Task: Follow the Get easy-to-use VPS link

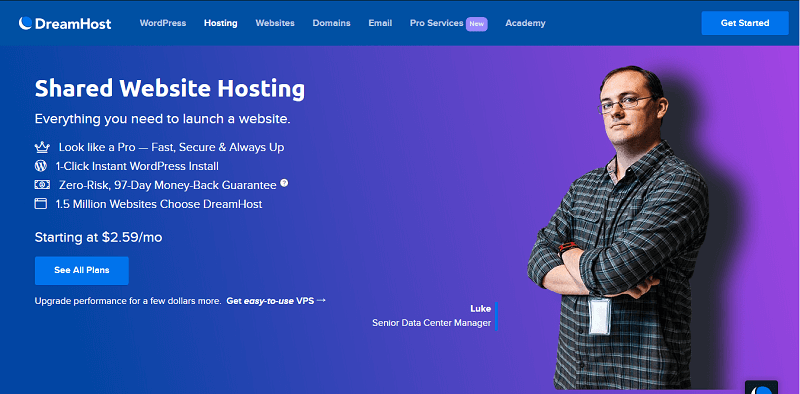Action: click(x=276, y=301)
